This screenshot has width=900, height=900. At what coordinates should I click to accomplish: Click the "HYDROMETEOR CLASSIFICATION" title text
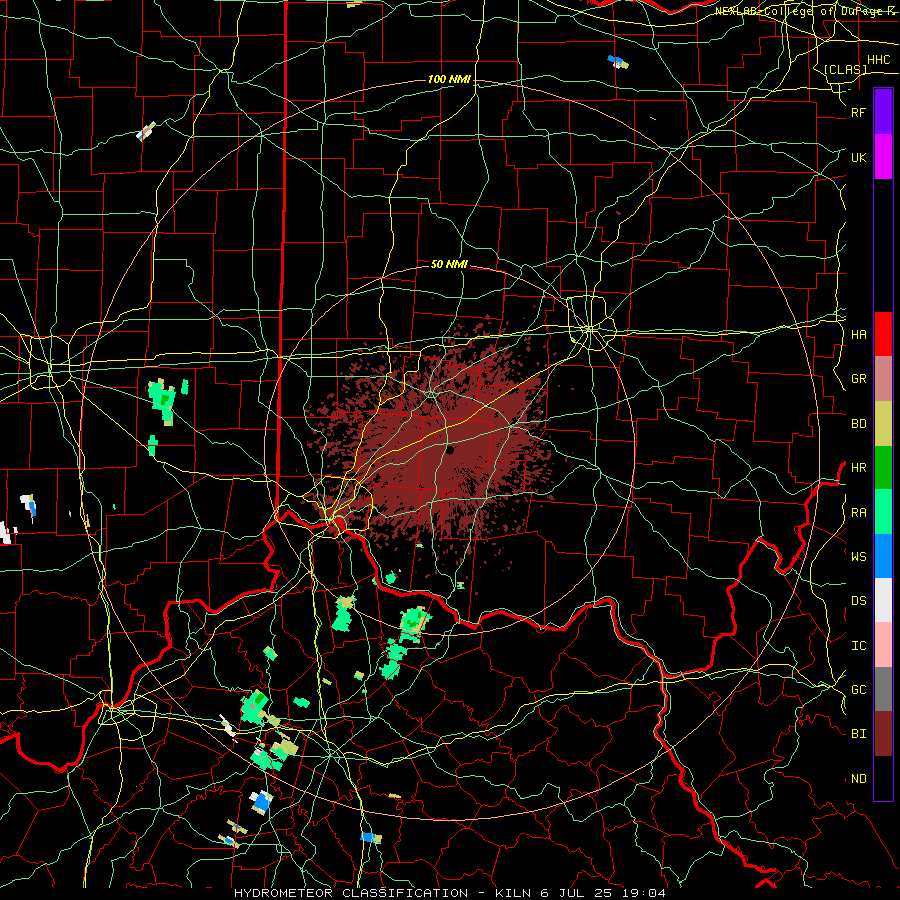[351, 893]
